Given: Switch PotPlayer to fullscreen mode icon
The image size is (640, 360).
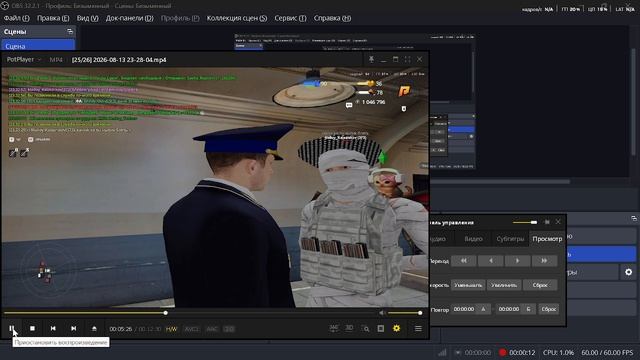Looking at the screenshot, I should coord(407,60).
